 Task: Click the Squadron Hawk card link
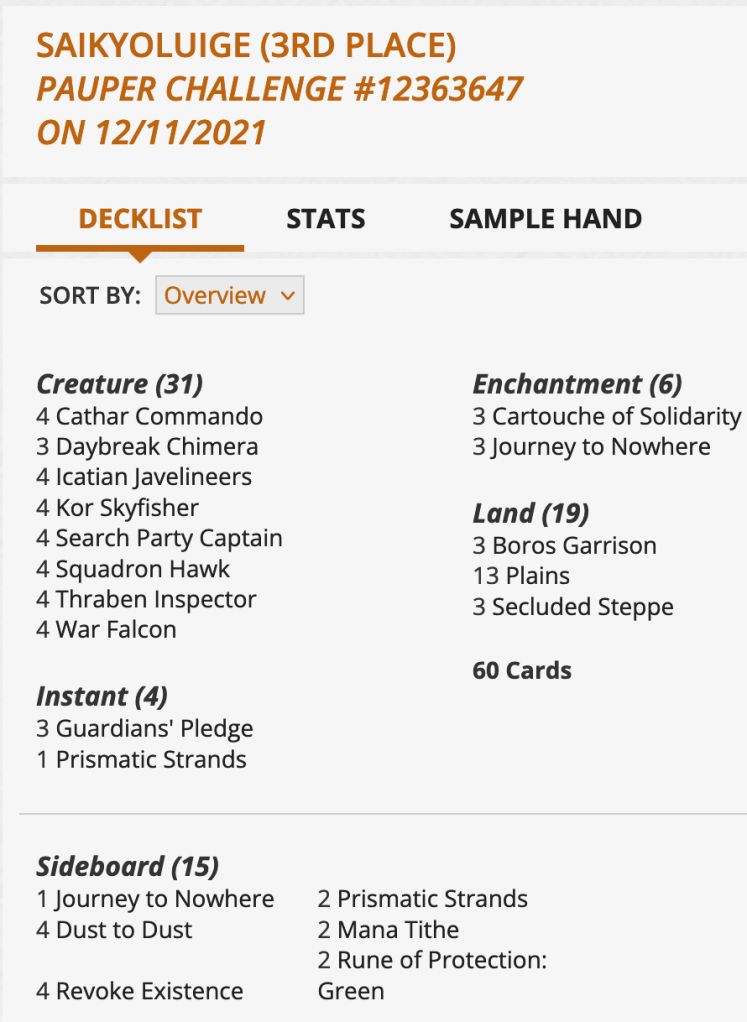143,569
